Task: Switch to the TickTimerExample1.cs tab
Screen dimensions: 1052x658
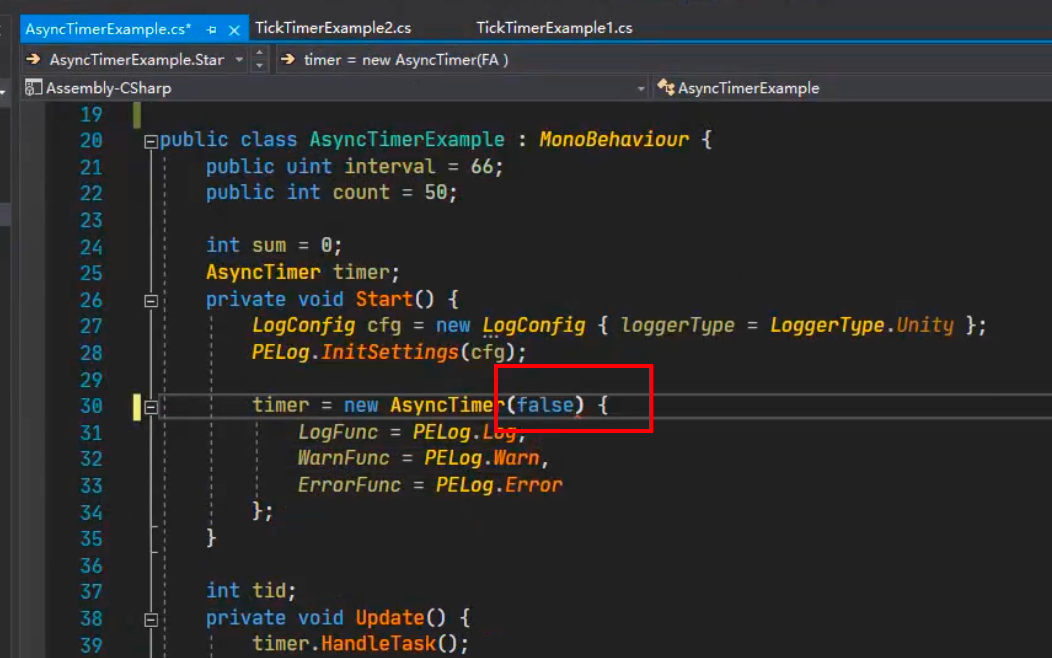Action: point(554,28)
